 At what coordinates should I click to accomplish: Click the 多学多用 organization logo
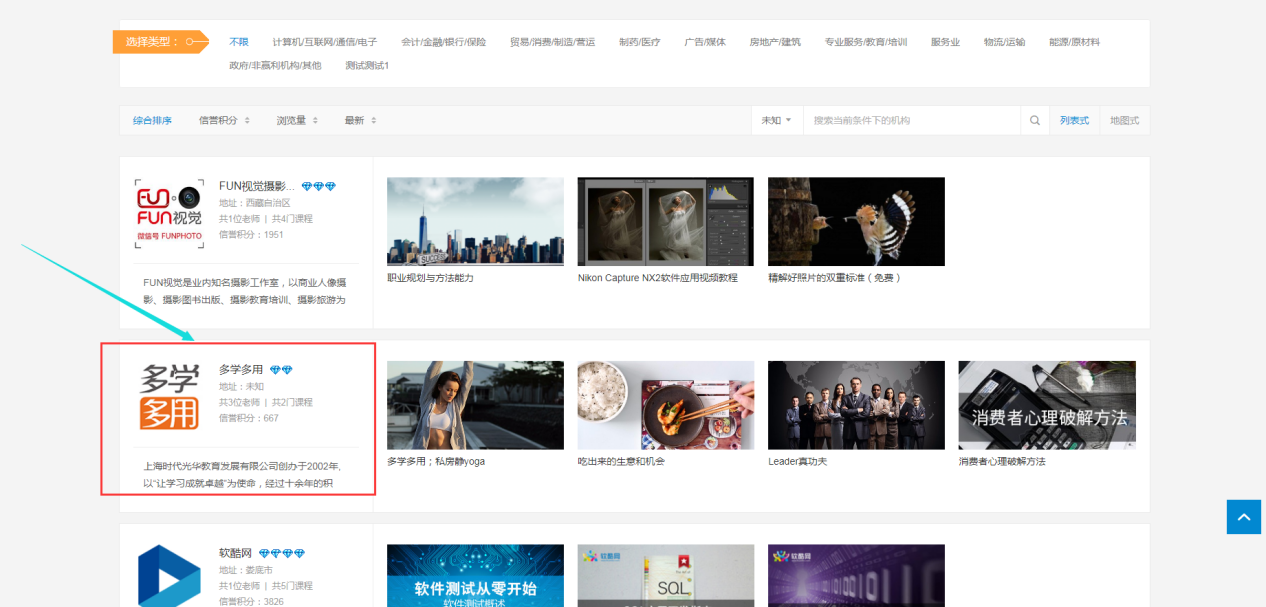click(x=169, y=397)
